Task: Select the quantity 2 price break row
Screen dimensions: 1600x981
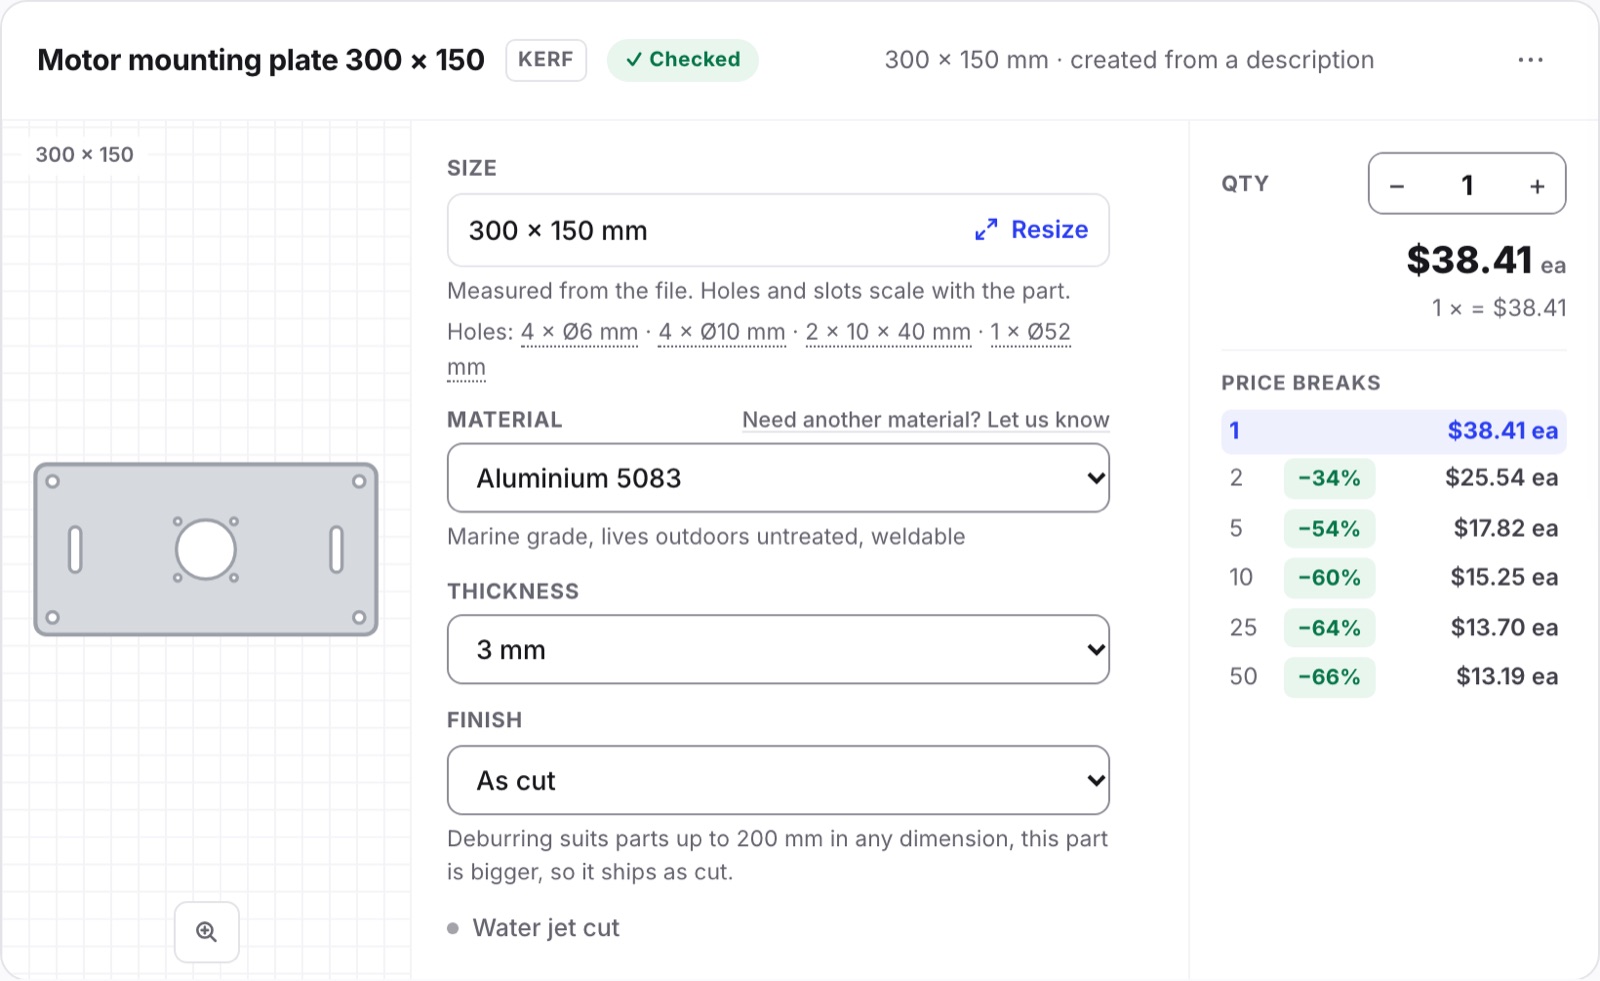Action: point(1393,478)
